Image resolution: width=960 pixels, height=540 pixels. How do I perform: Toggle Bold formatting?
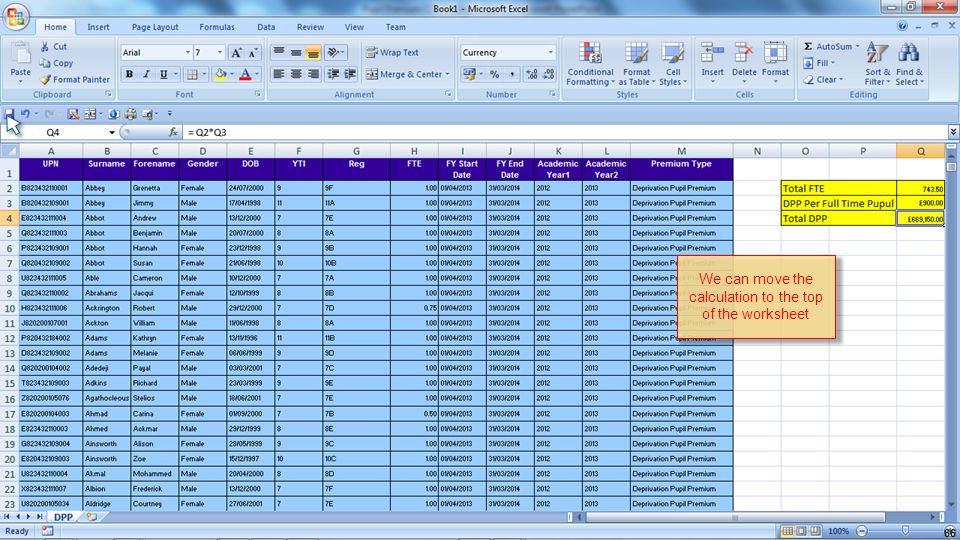pyautogui.click(x=129, y=74)
